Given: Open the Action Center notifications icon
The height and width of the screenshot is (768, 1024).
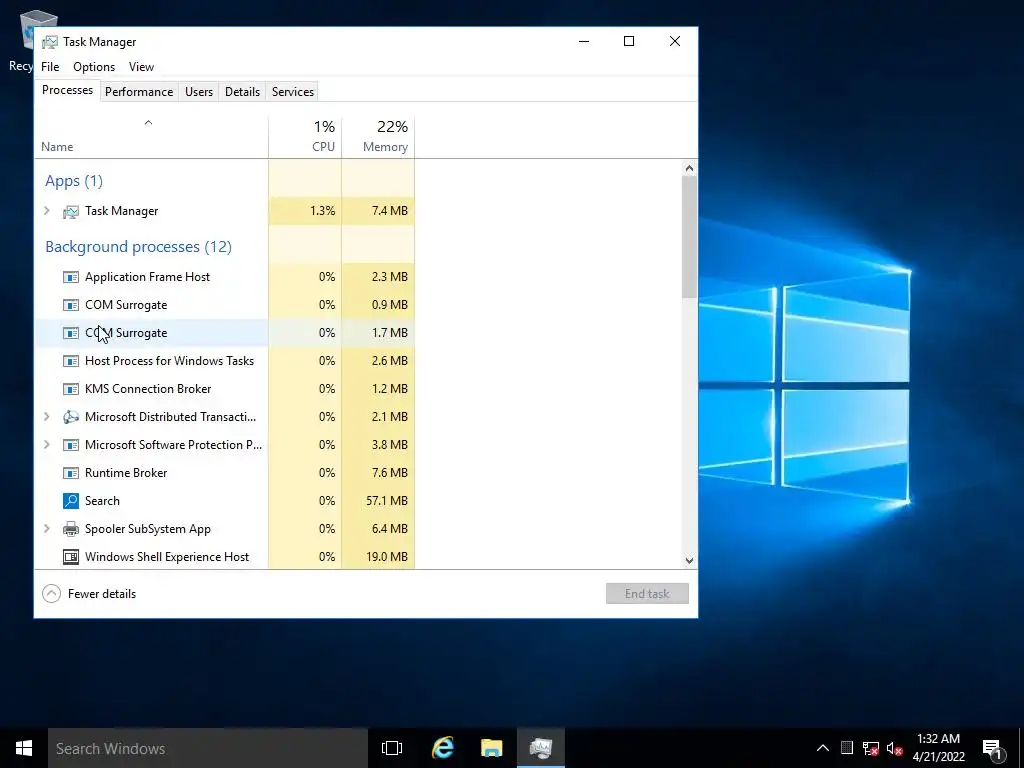Looking at the screenshot, I should click(x=993, y=748).
